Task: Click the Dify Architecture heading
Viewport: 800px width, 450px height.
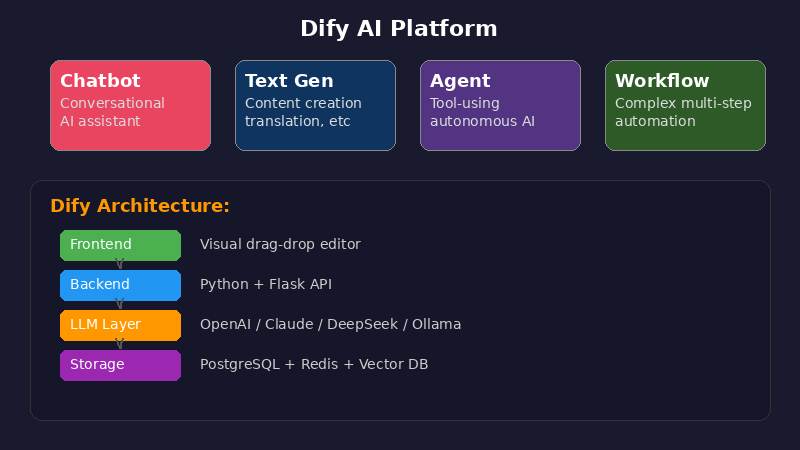Action: coord(140,206)
